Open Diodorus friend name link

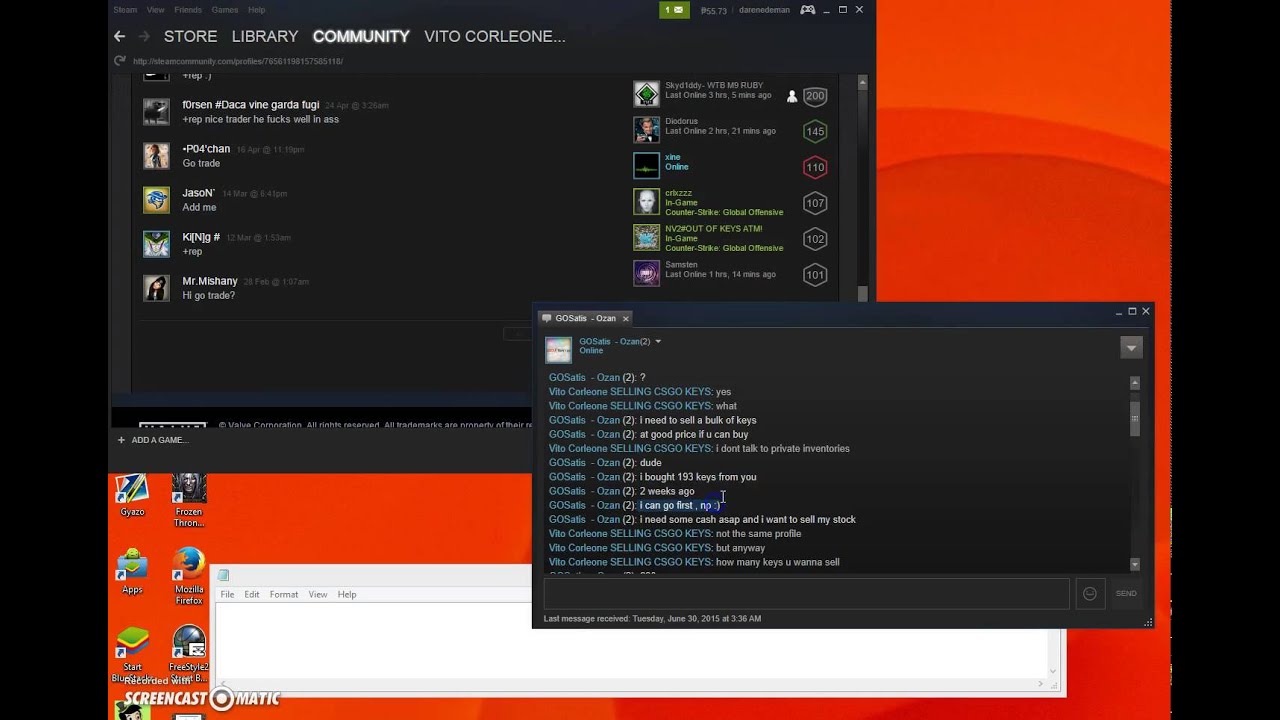[682, 121]
